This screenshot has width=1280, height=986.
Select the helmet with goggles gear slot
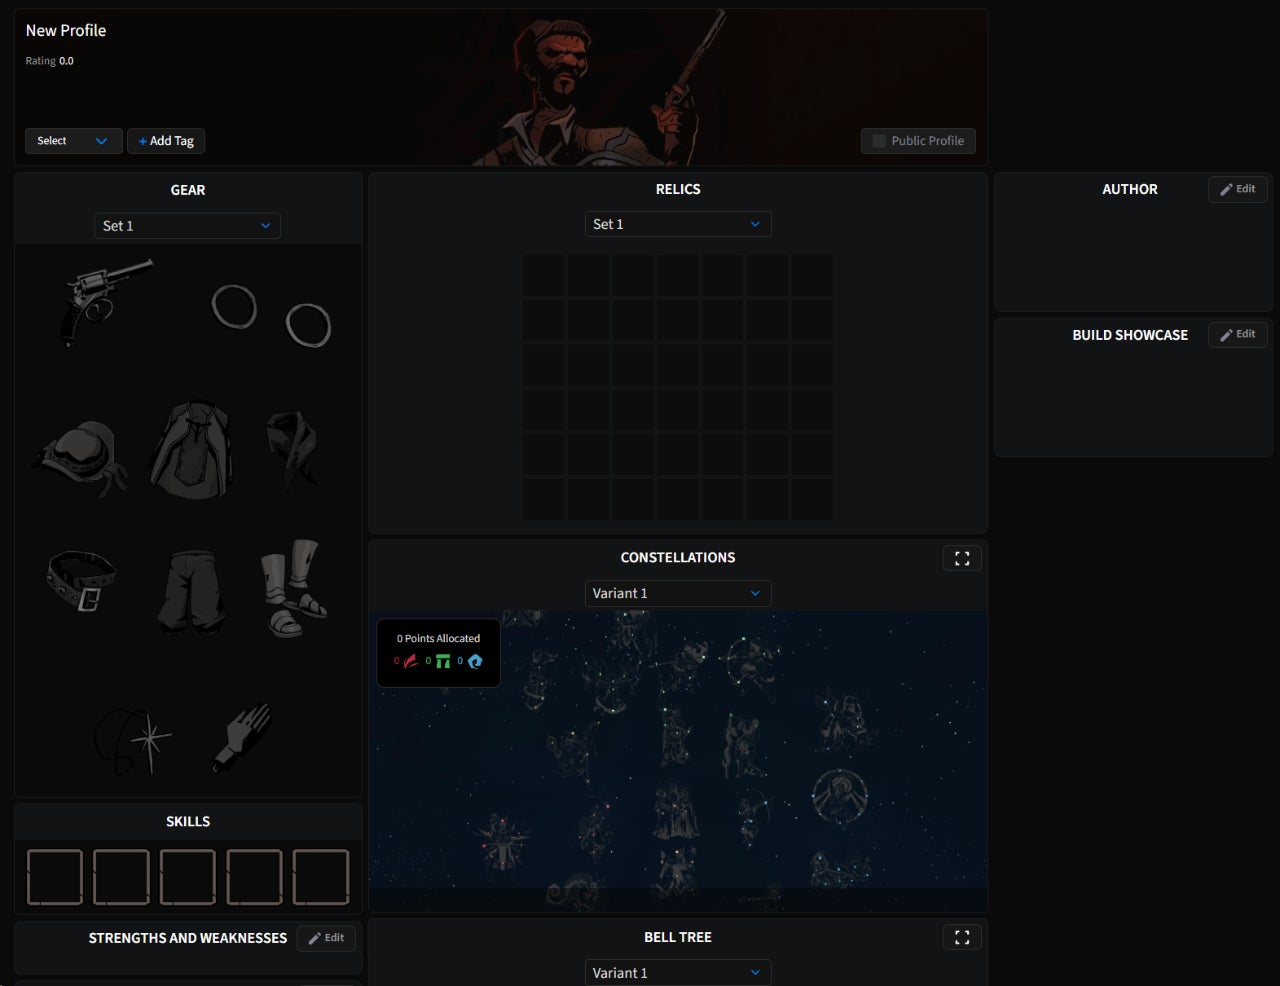point(80,457)
